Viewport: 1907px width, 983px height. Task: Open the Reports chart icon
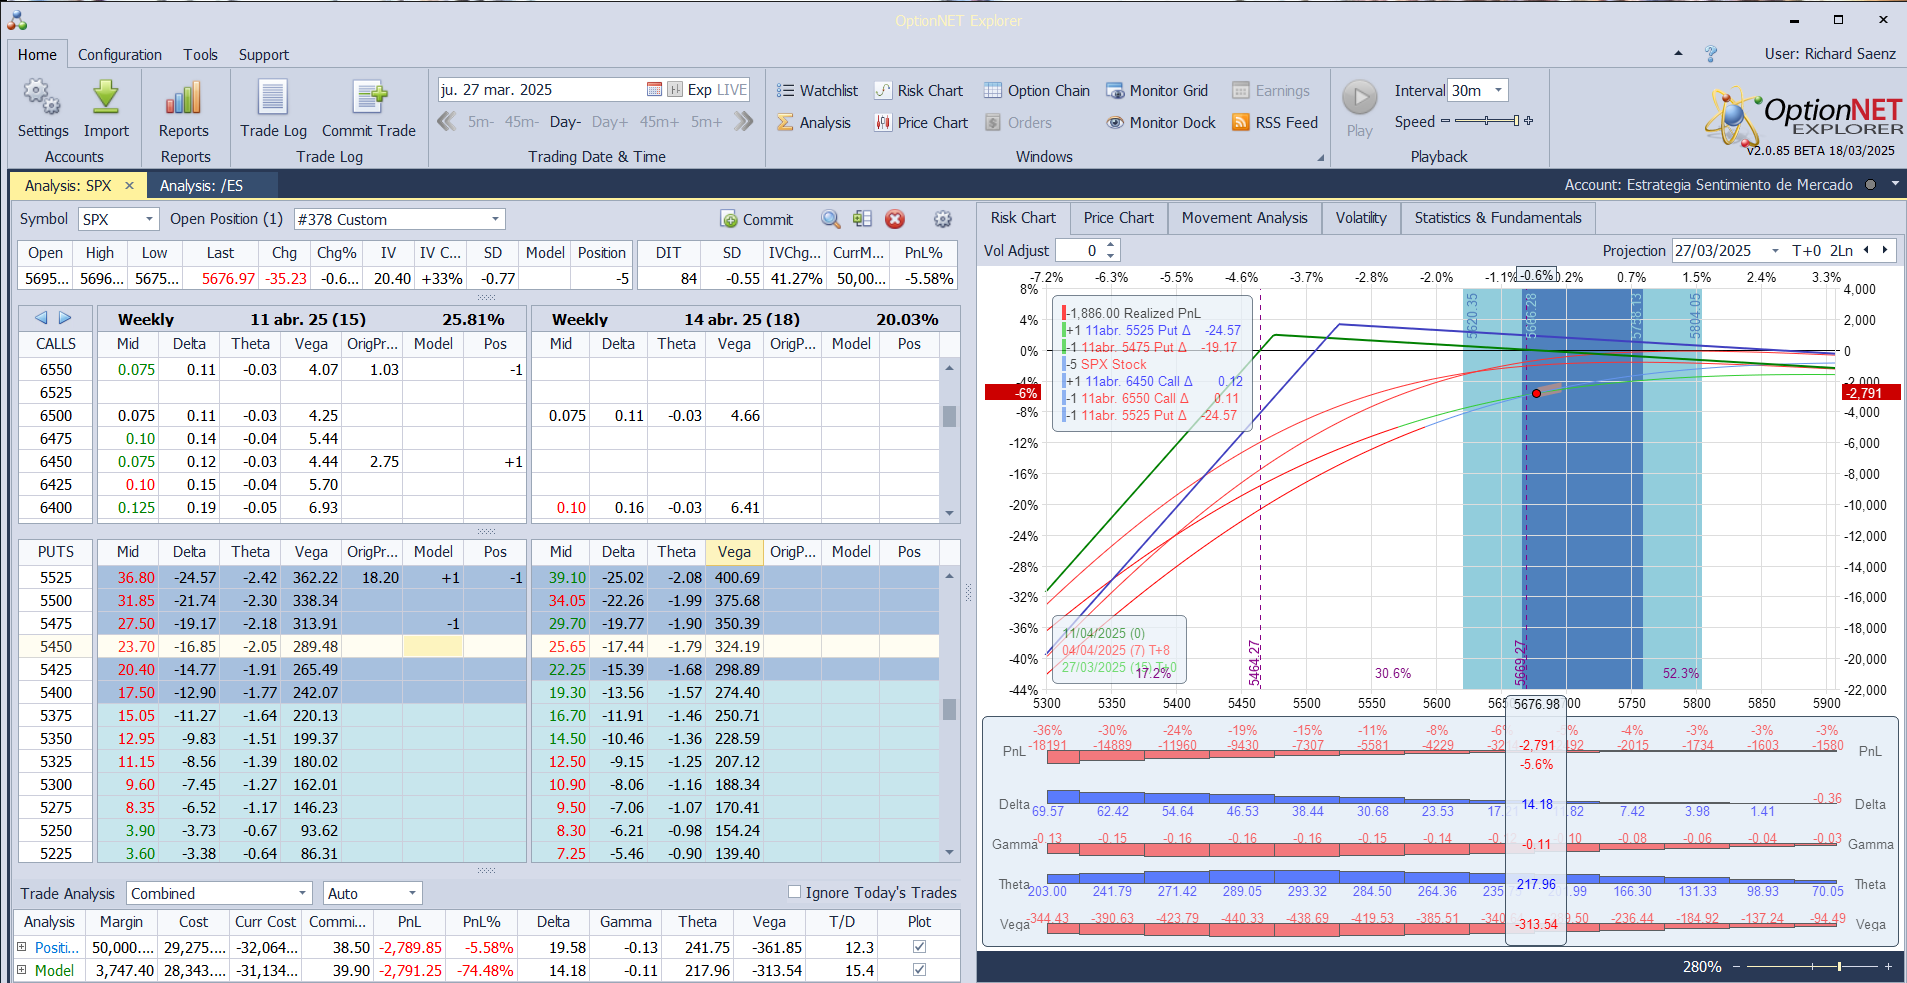coord(184,98)
